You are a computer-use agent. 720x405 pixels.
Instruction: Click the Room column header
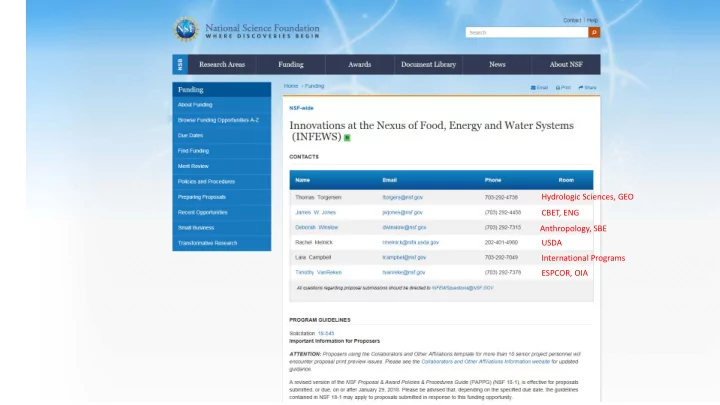tap(566, 180)
